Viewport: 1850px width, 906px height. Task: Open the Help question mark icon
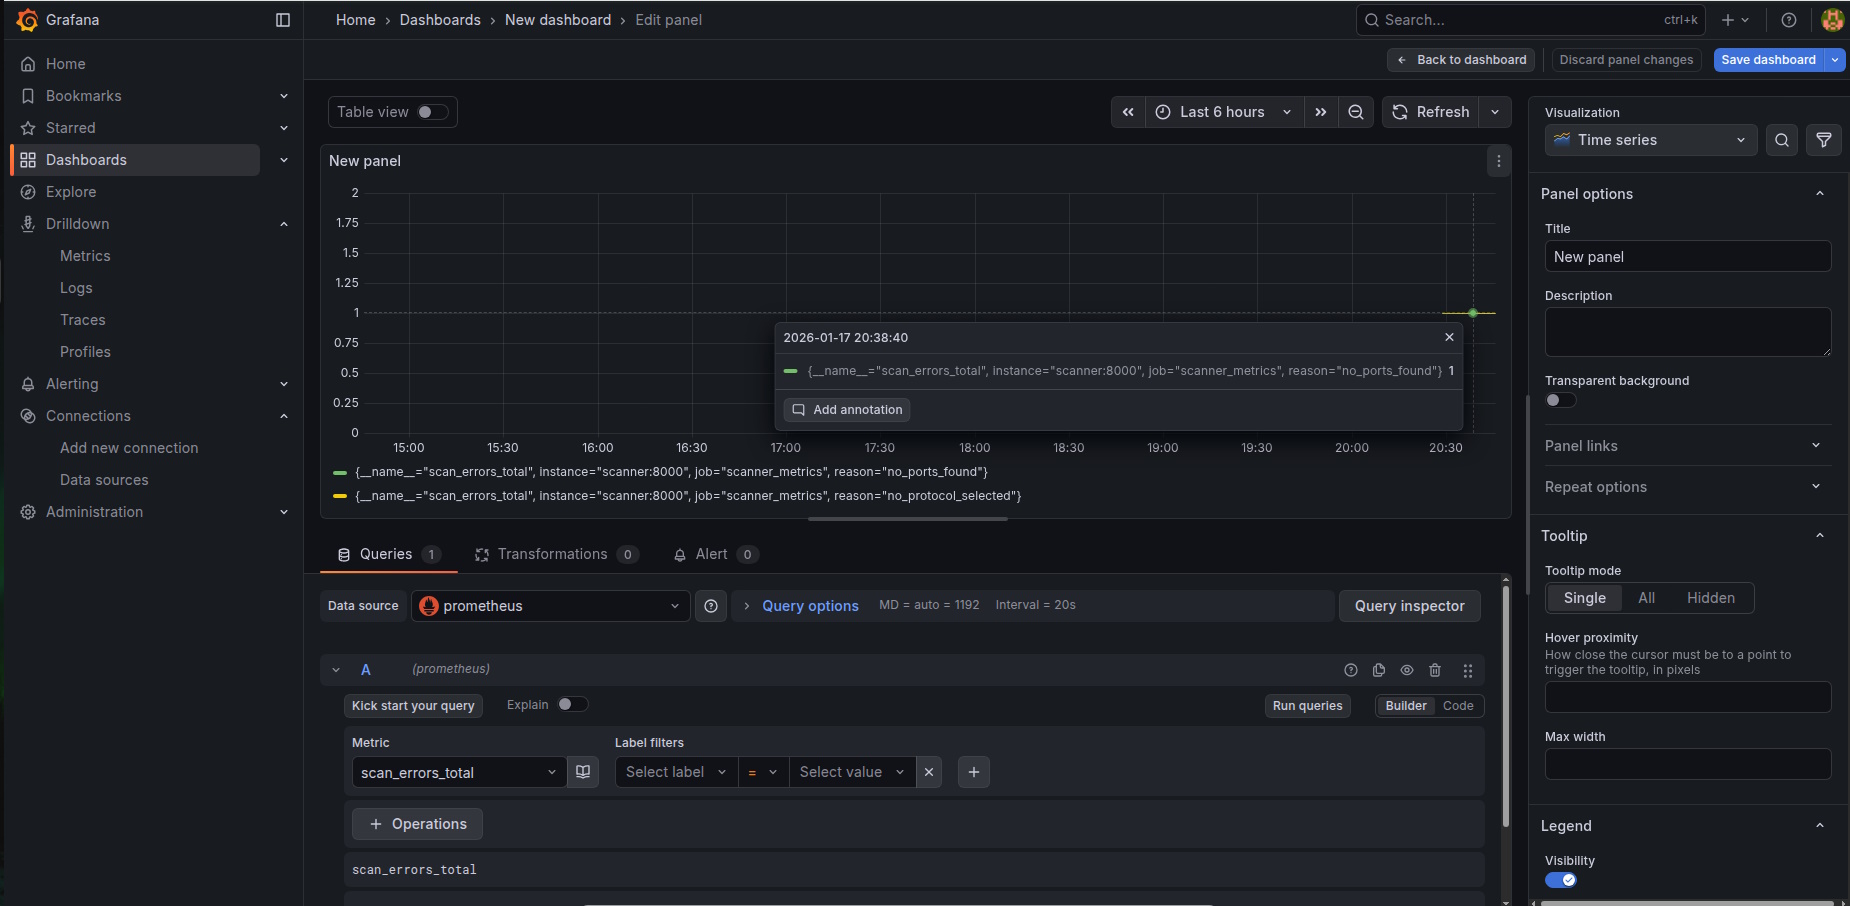coord(1789,20)
